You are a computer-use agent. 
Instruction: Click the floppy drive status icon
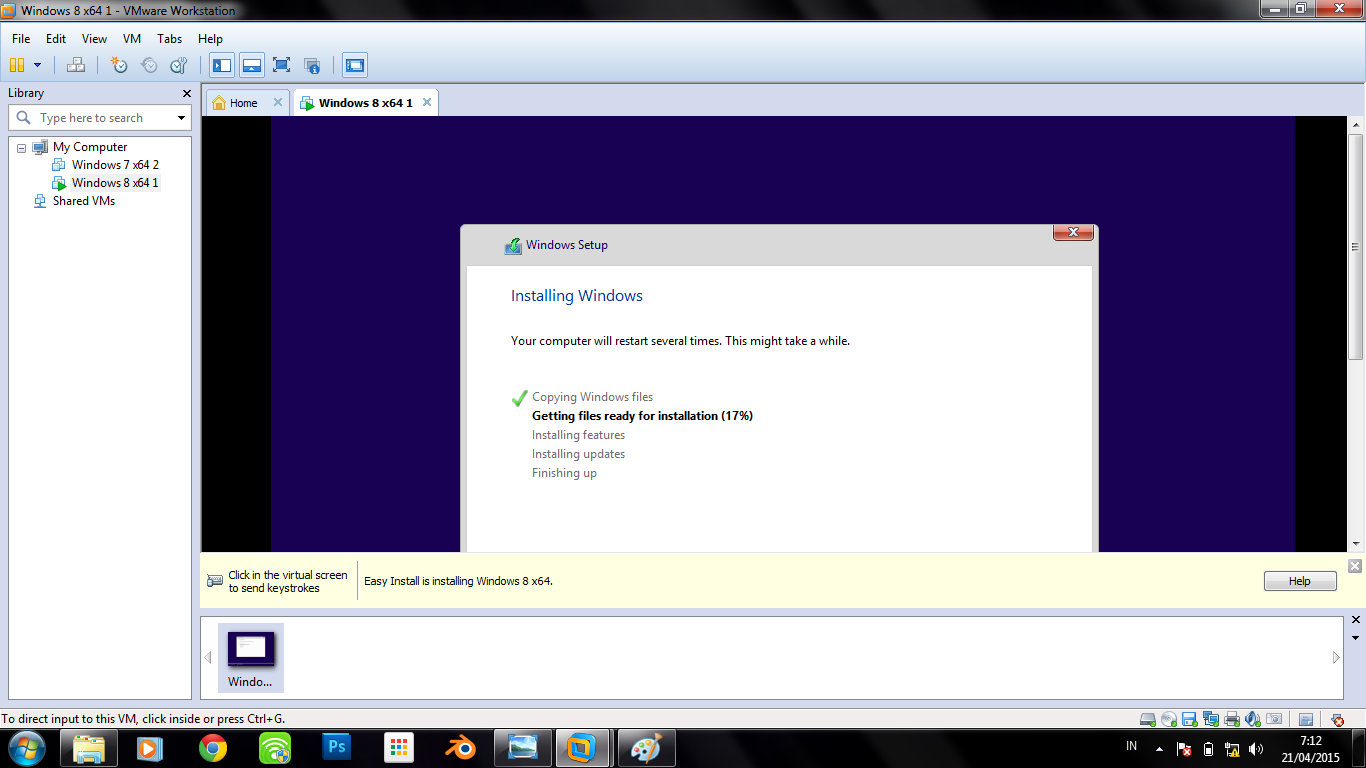(1190, 719)
